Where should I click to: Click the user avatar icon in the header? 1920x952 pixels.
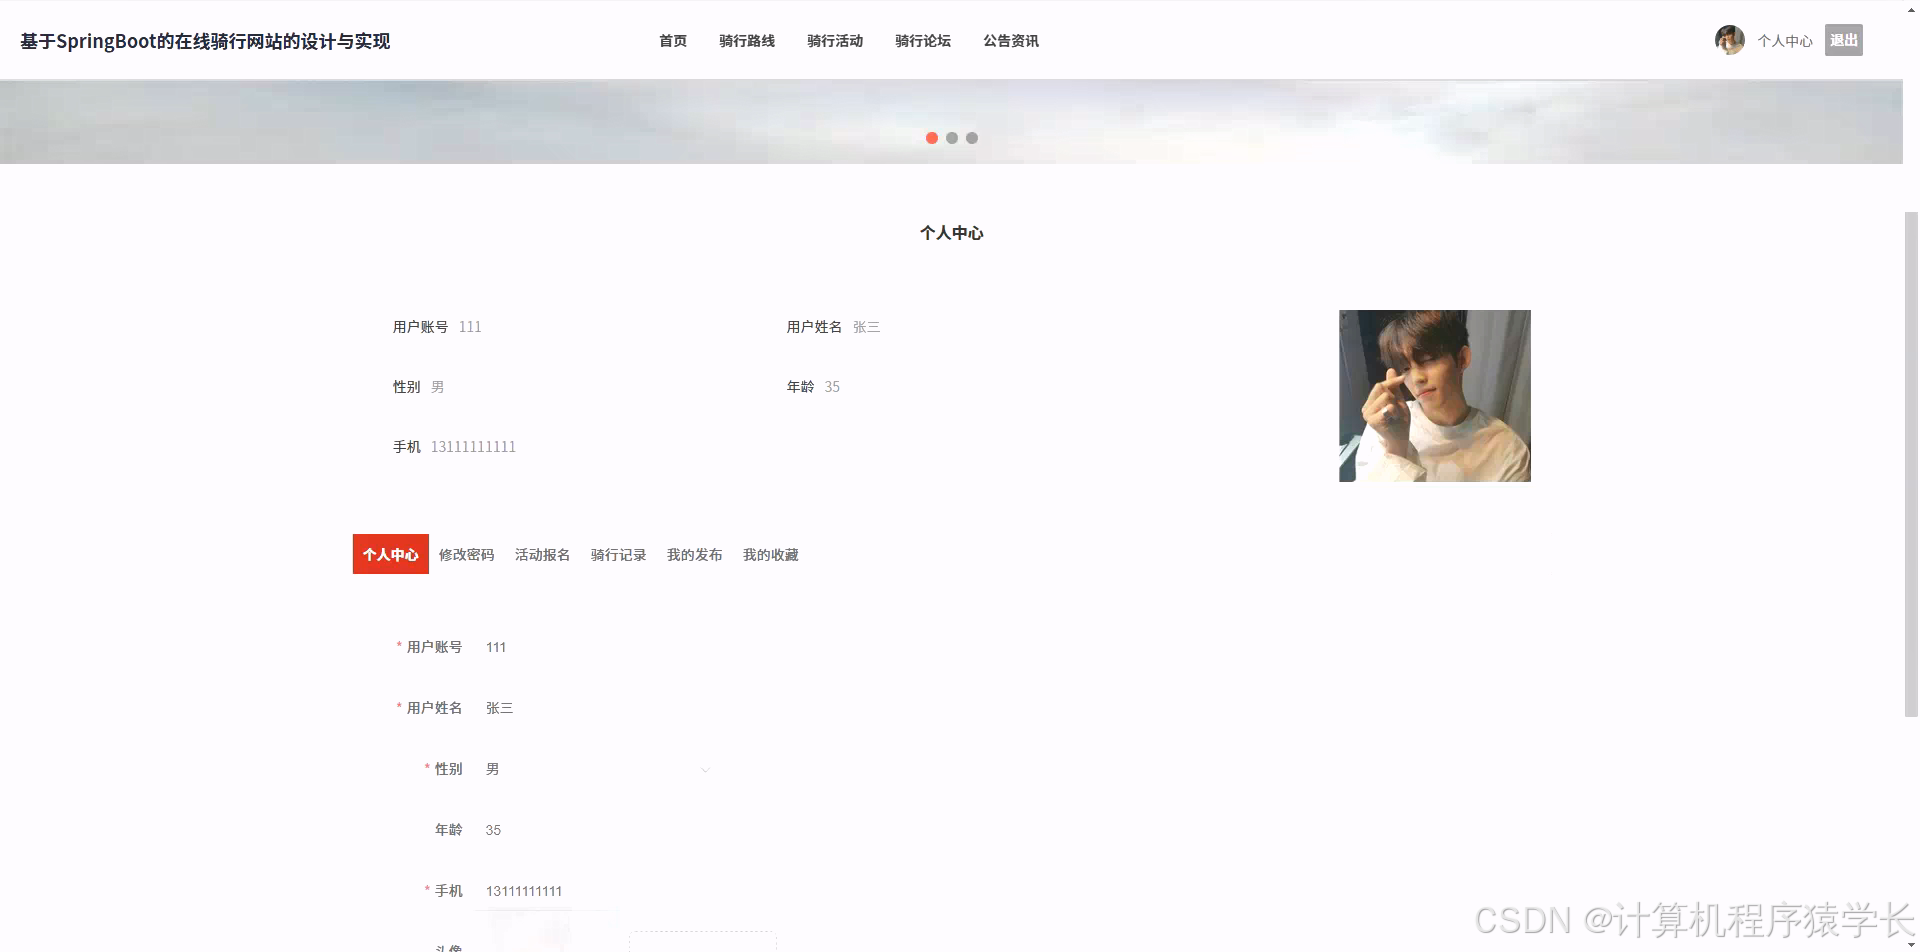1729,40
